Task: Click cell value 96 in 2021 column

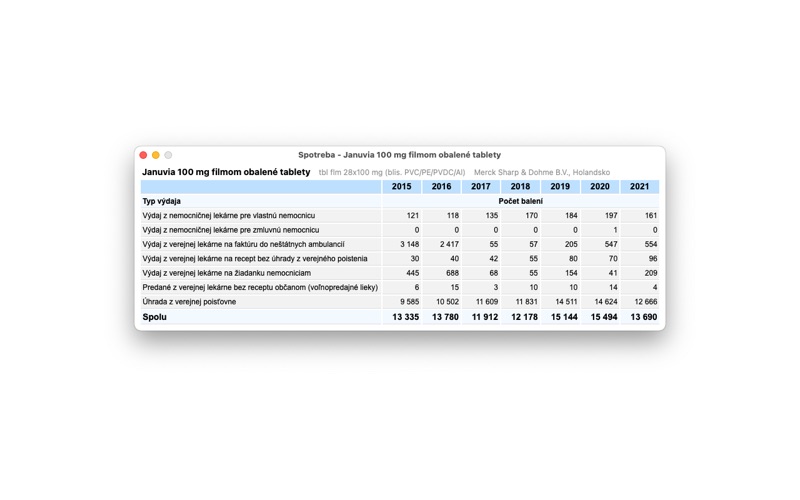Action: [x=653, y=259]
